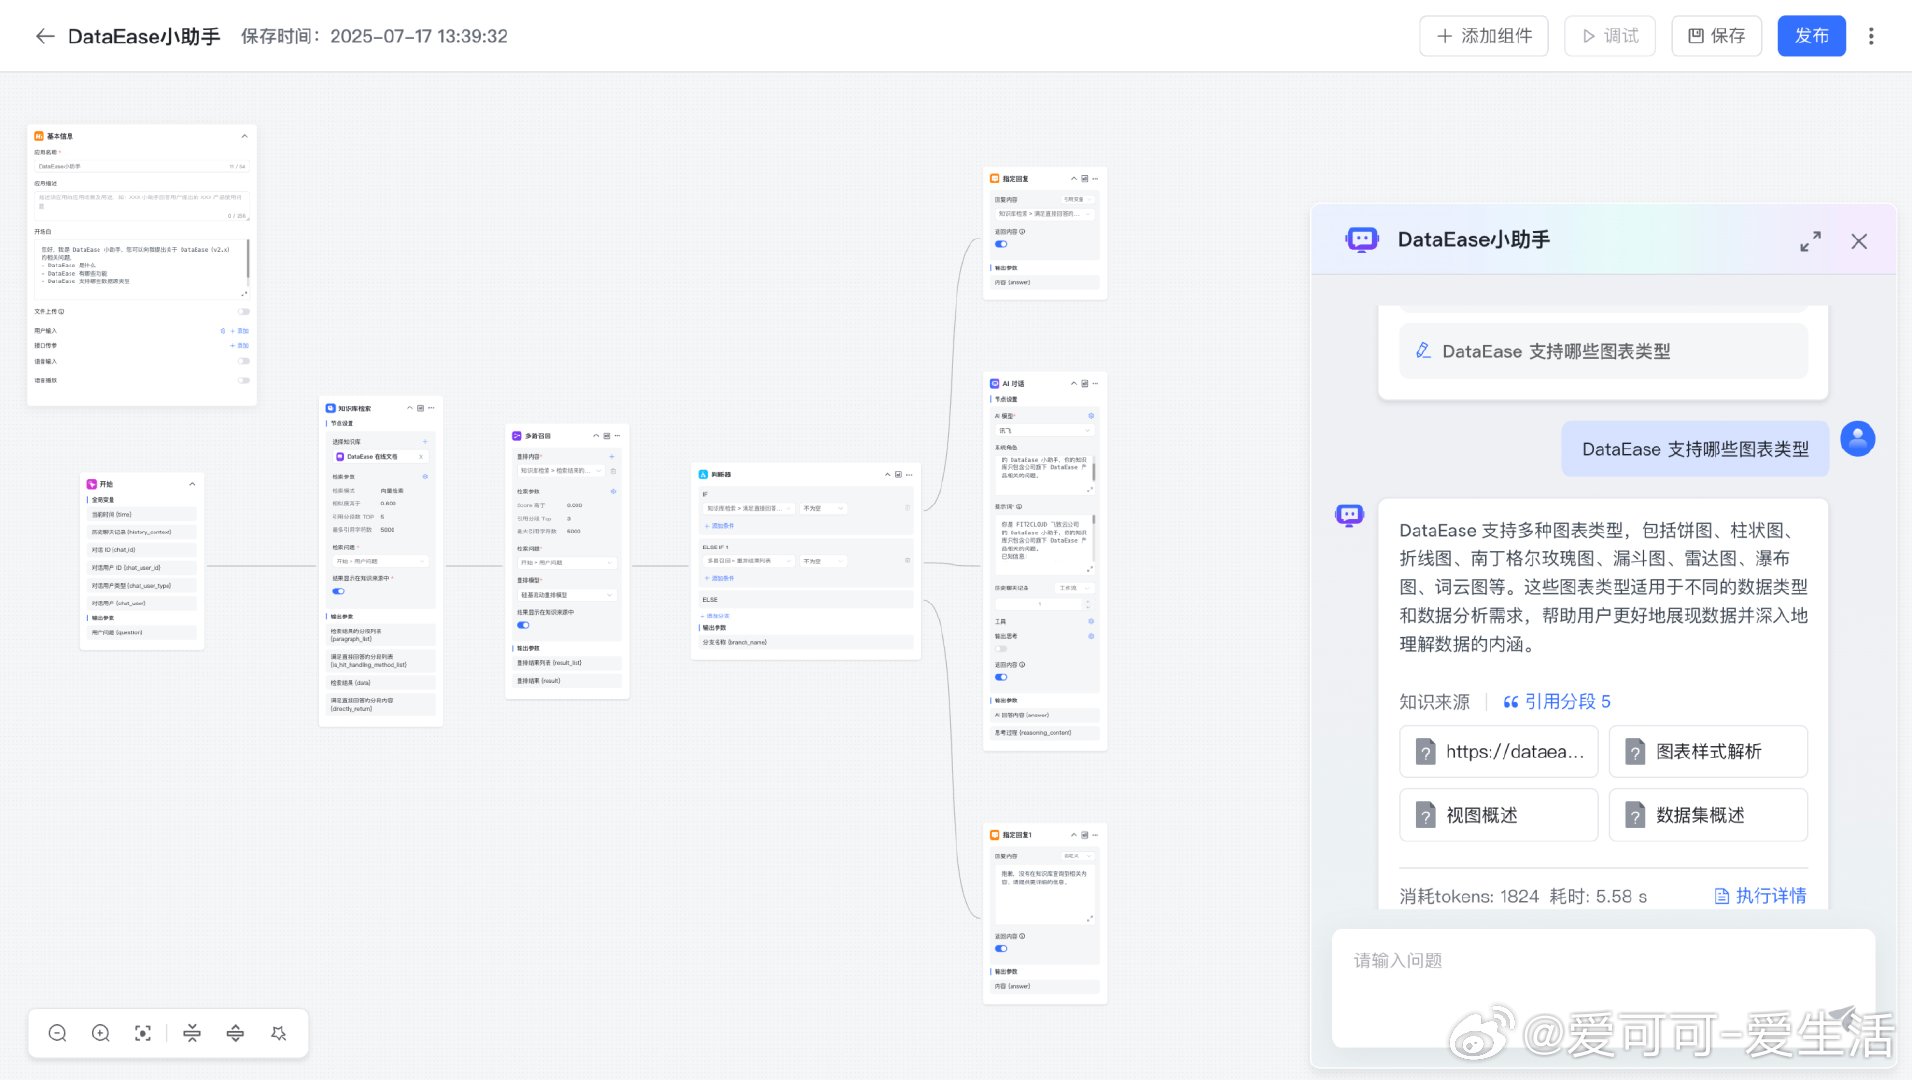Open 引用分段 5 references

pyautogui.click(x=1557, y=702)
